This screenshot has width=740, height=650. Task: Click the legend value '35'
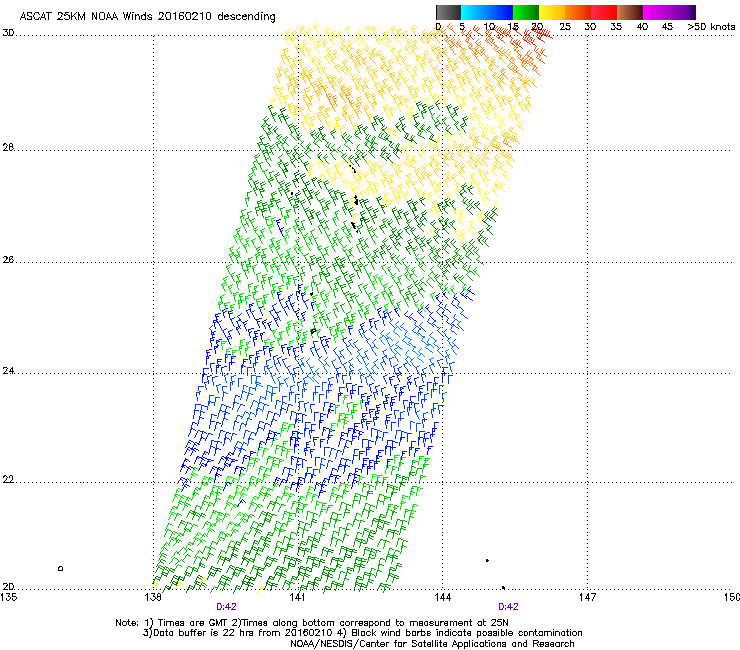616,27
